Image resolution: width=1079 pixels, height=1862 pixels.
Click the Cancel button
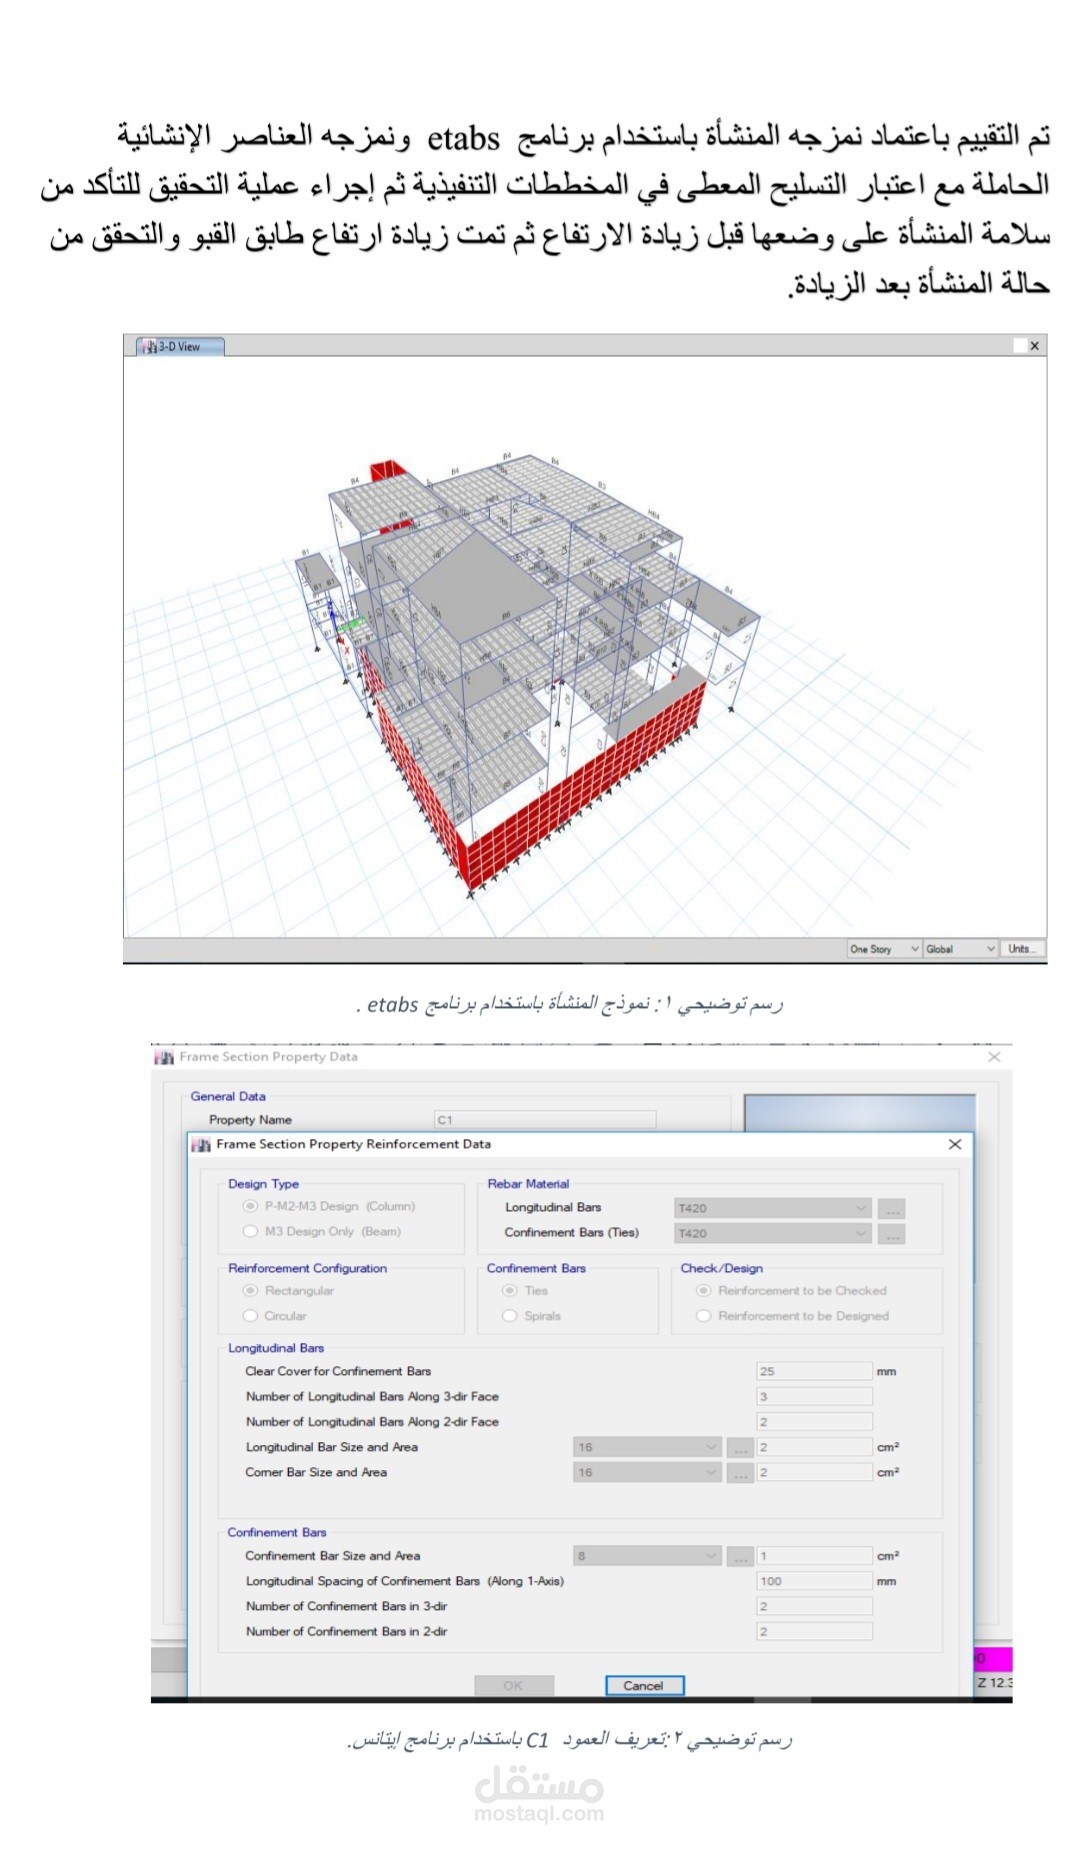tap(644, 1685)
